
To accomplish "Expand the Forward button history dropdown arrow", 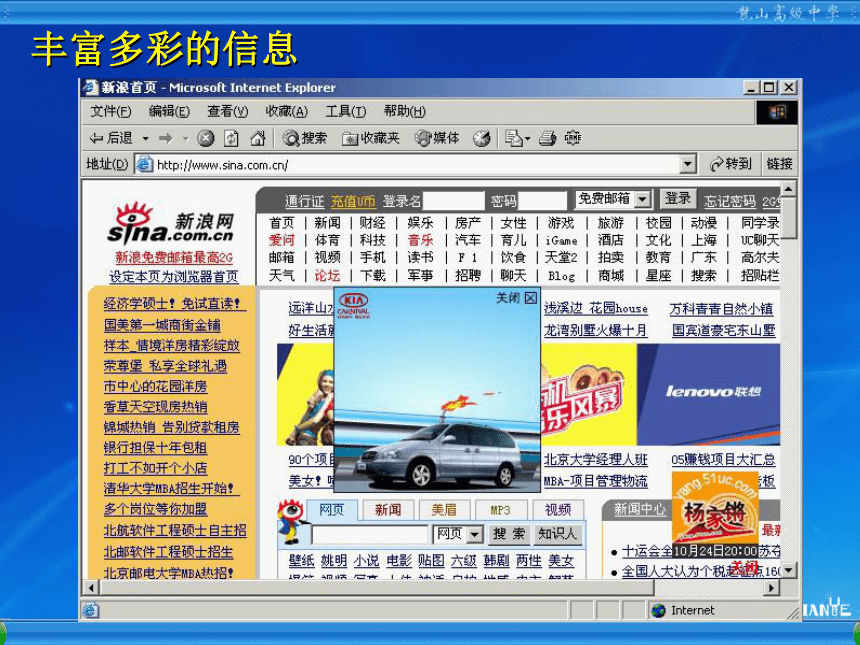I will pyautogui.click(x=185, y=139).
